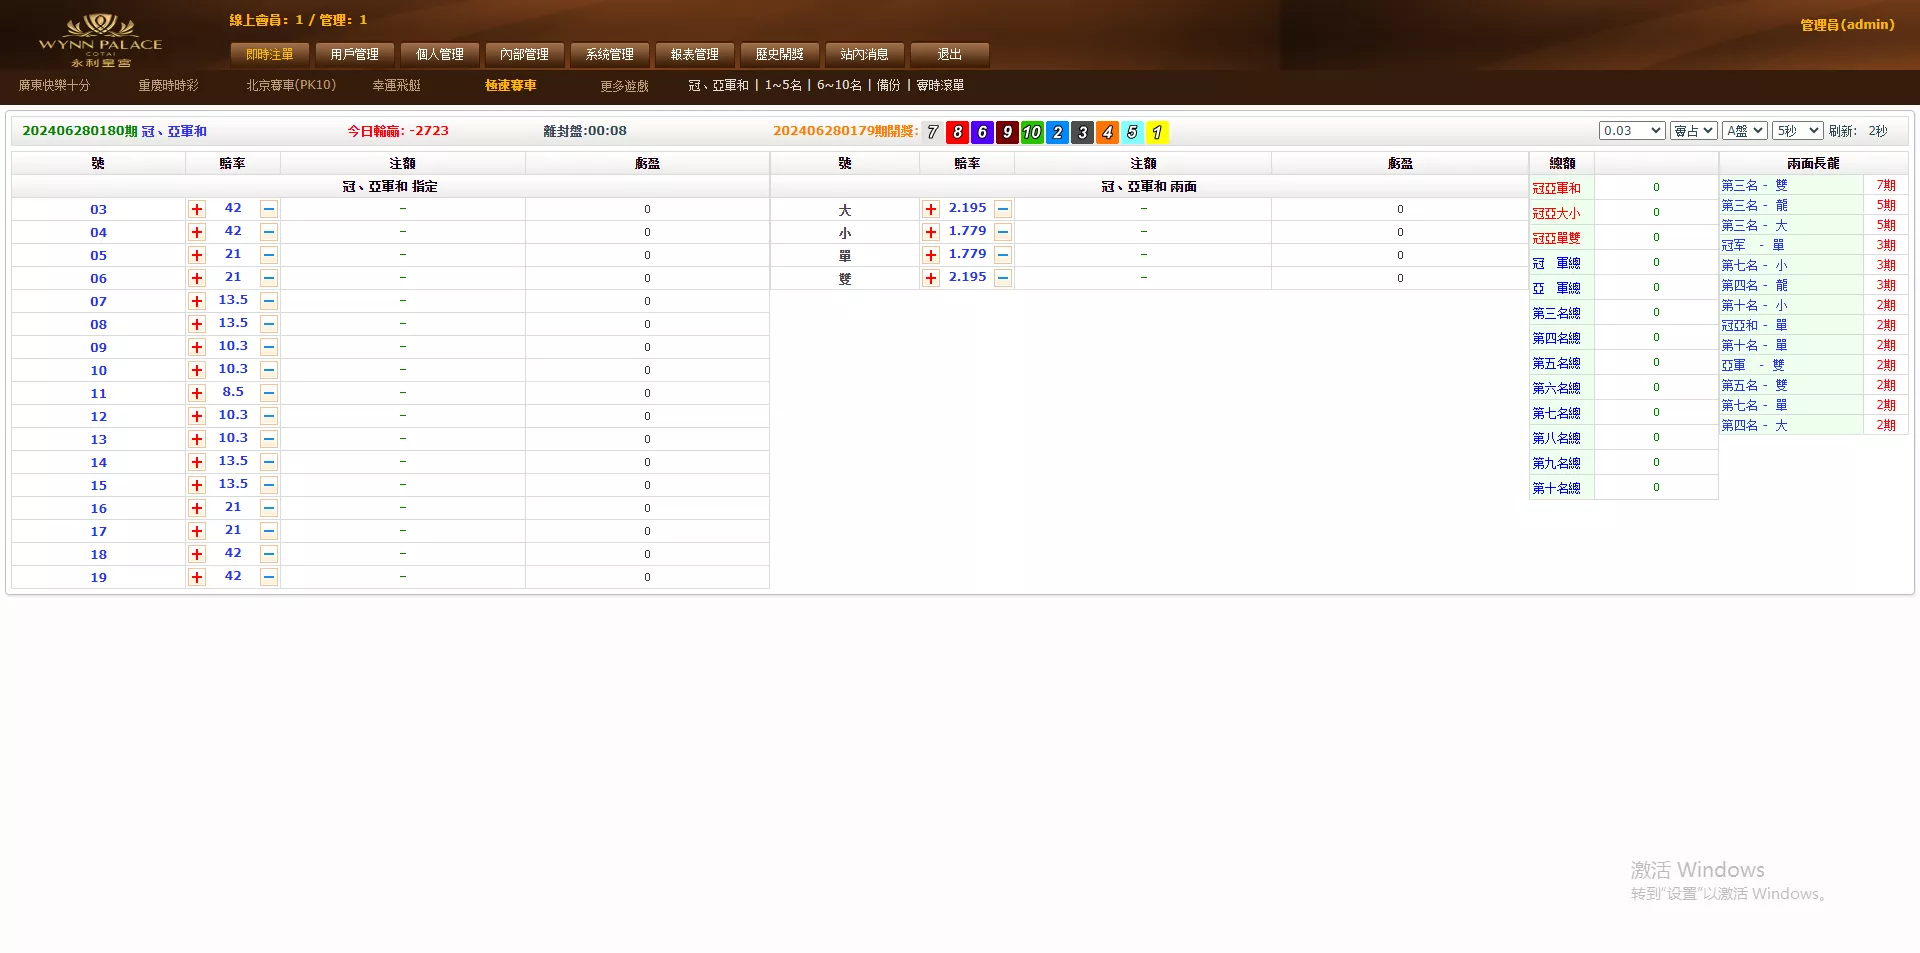Click the red number 8 result ball
1920x953 pixels.
[x=957, y=132]
